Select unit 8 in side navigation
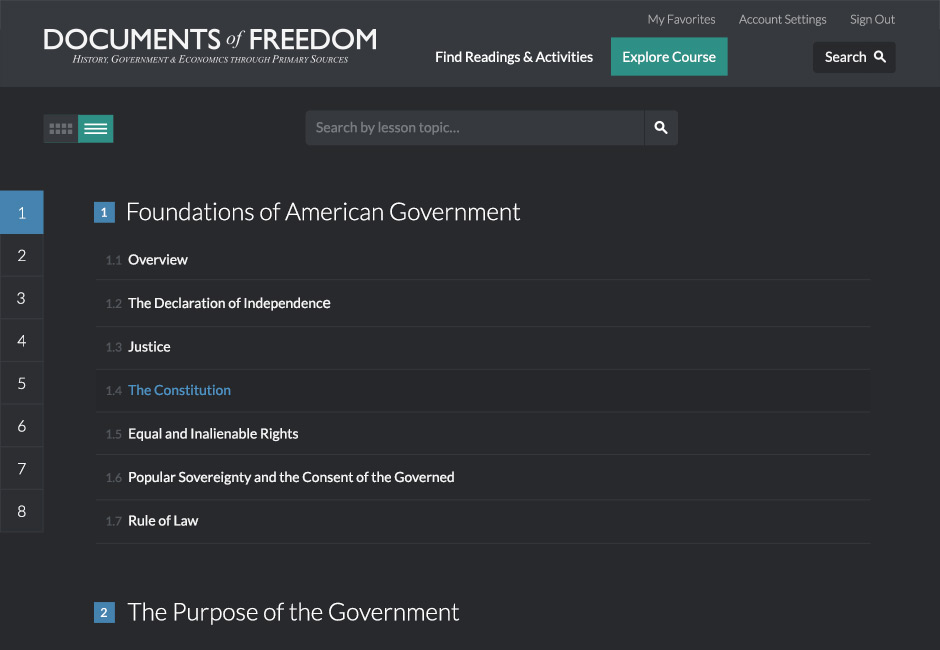The height and width of the screenshot is (650, 940). [x=22, y=511]
